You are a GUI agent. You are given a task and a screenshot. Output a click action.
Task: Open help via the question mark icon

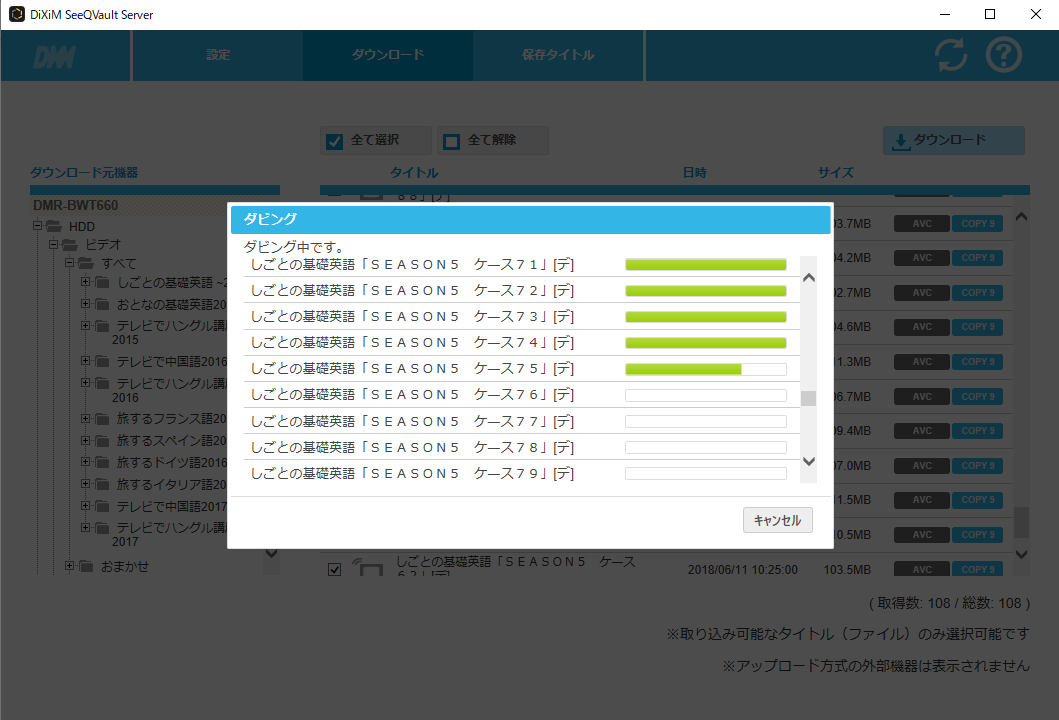(1004, 55)
